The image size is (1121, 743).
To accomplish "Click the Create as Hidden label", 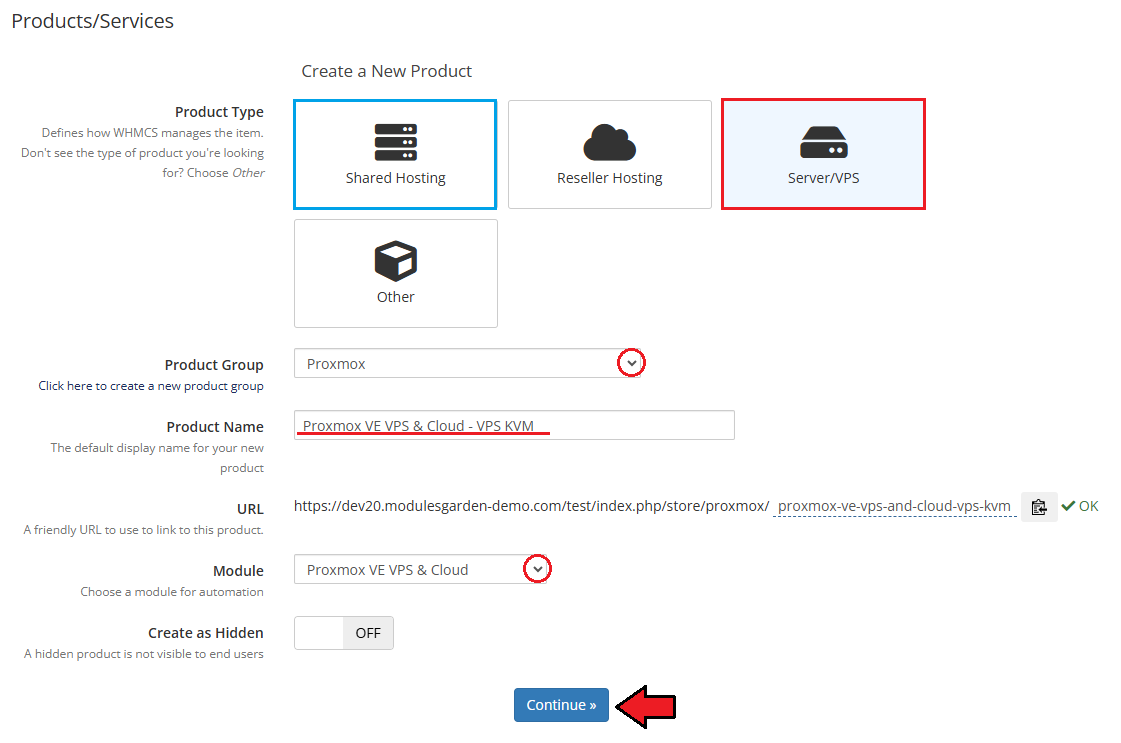I will [206, 633].
